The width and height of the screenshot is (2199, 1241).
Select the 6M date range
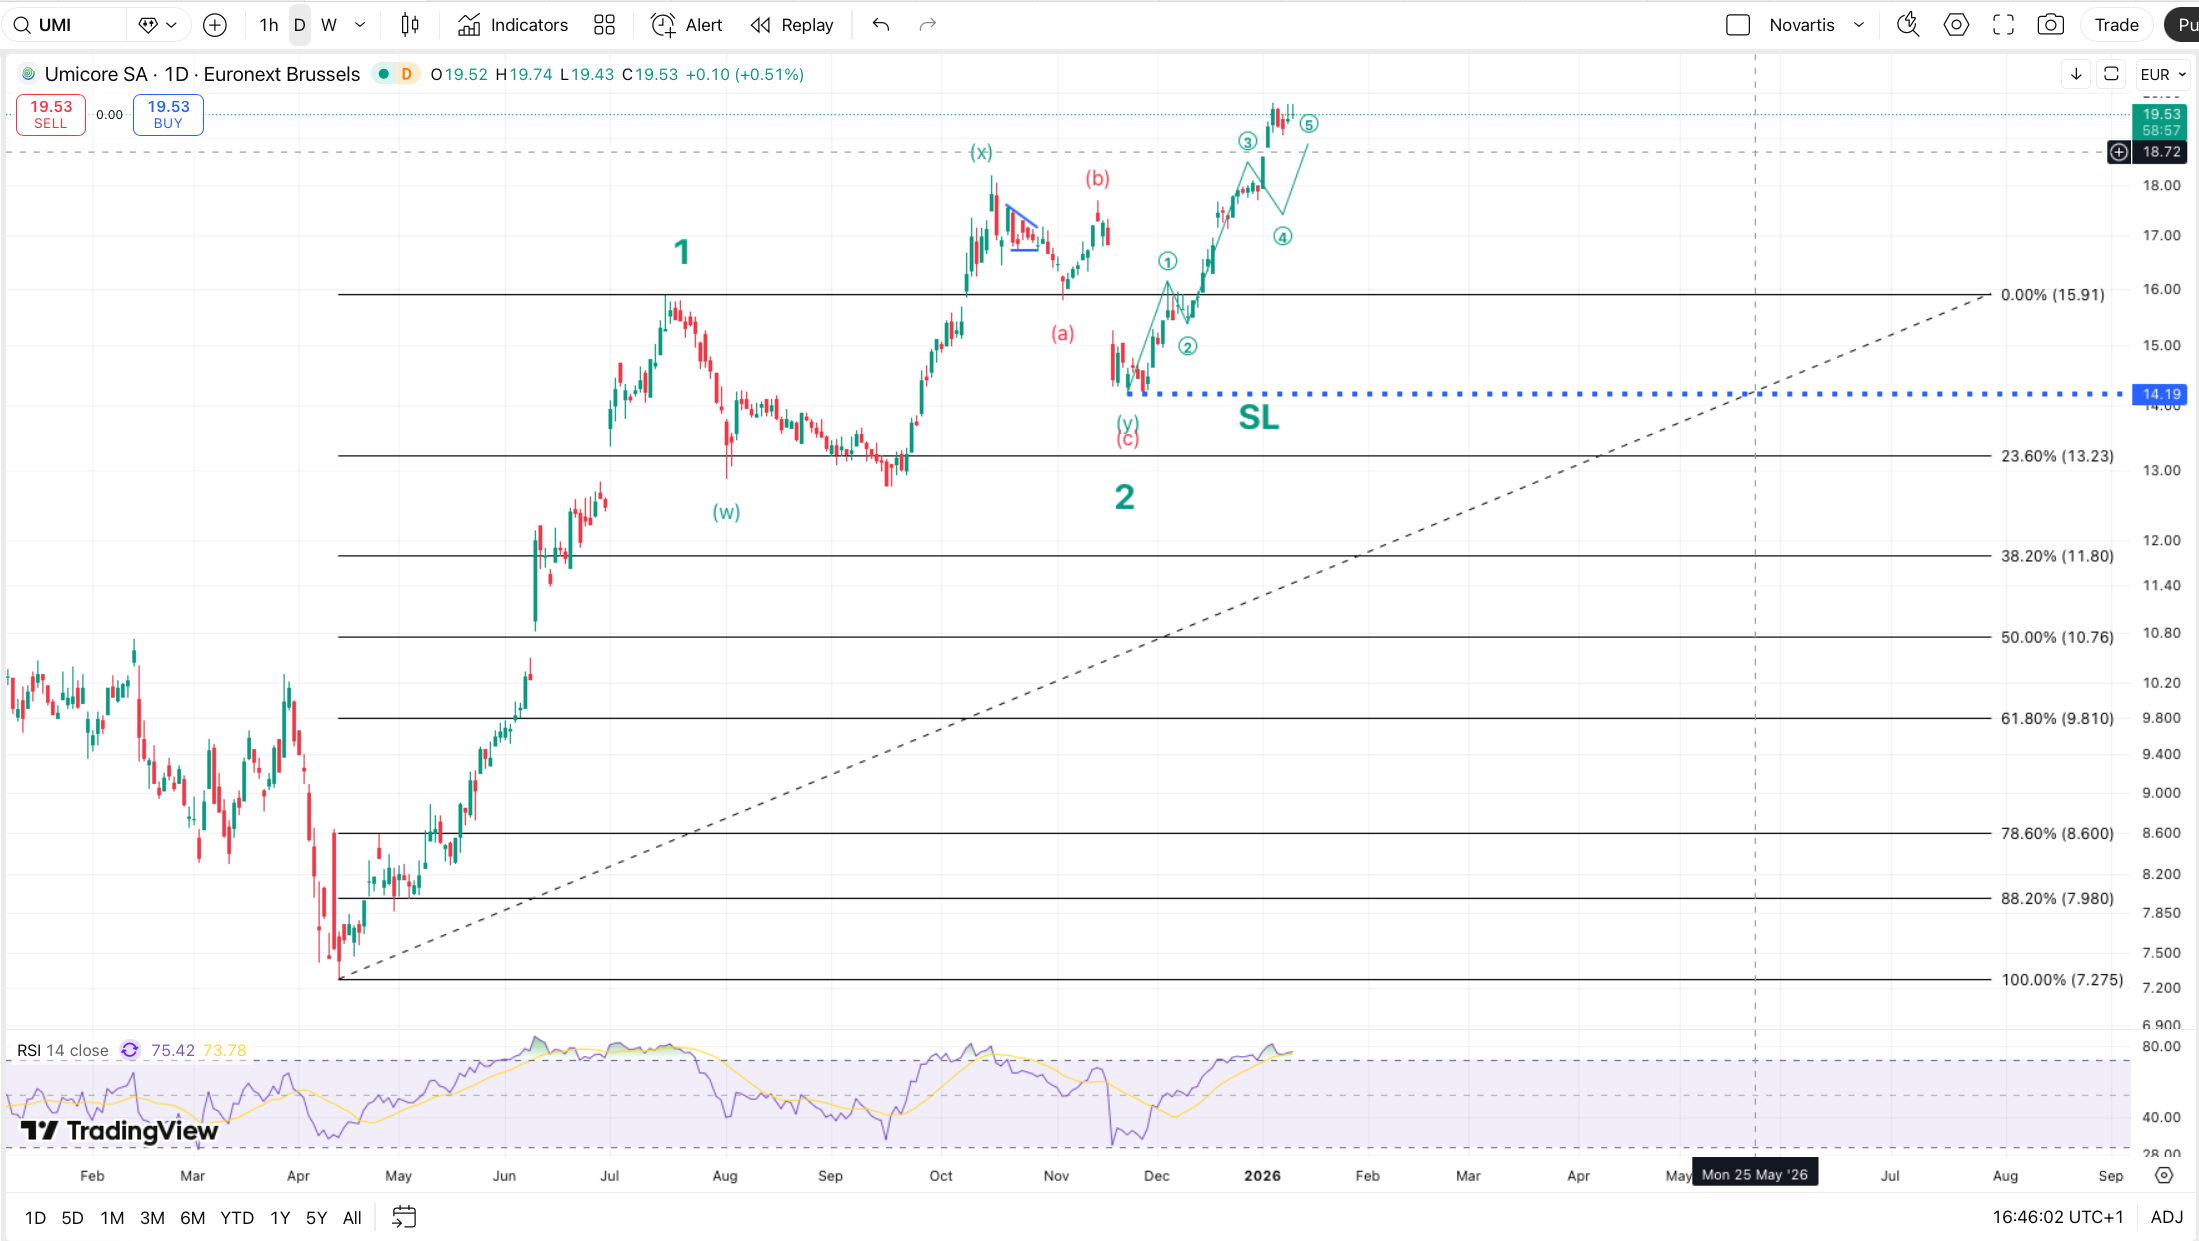click(192, 1217)
